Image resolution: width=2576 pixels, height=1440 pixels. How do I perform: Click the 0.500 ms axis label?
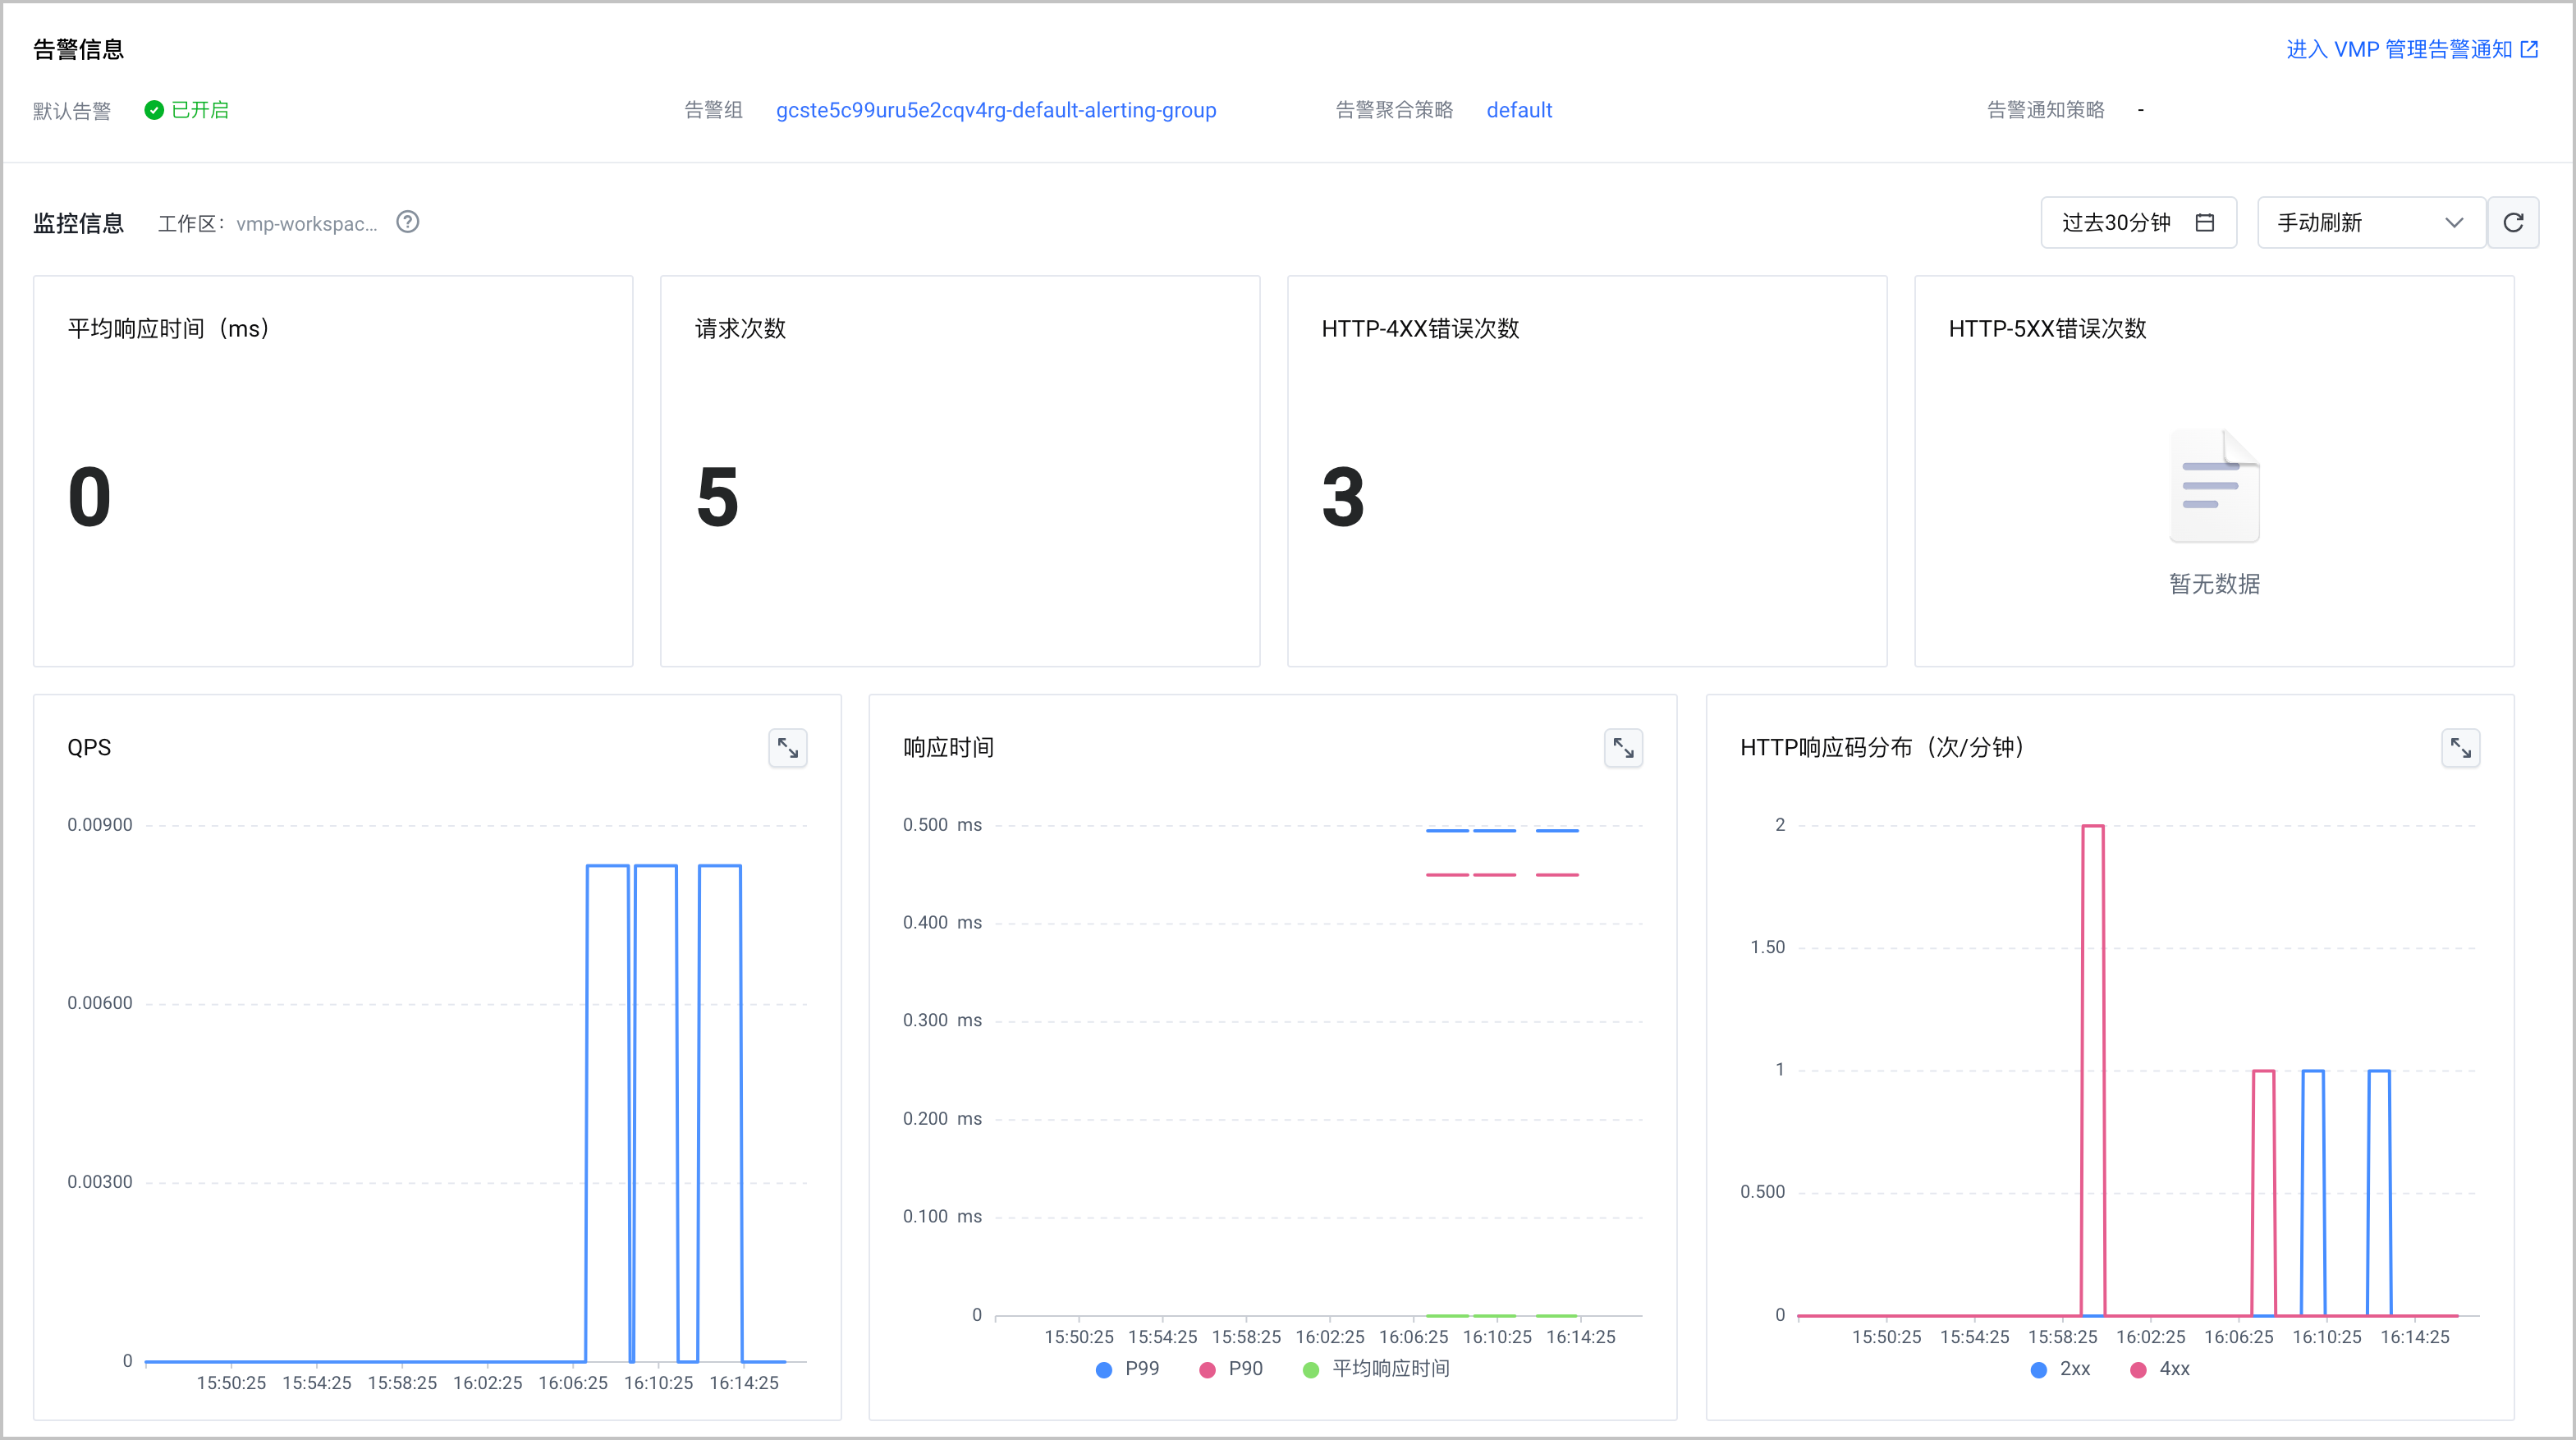[x=942, y=825]
